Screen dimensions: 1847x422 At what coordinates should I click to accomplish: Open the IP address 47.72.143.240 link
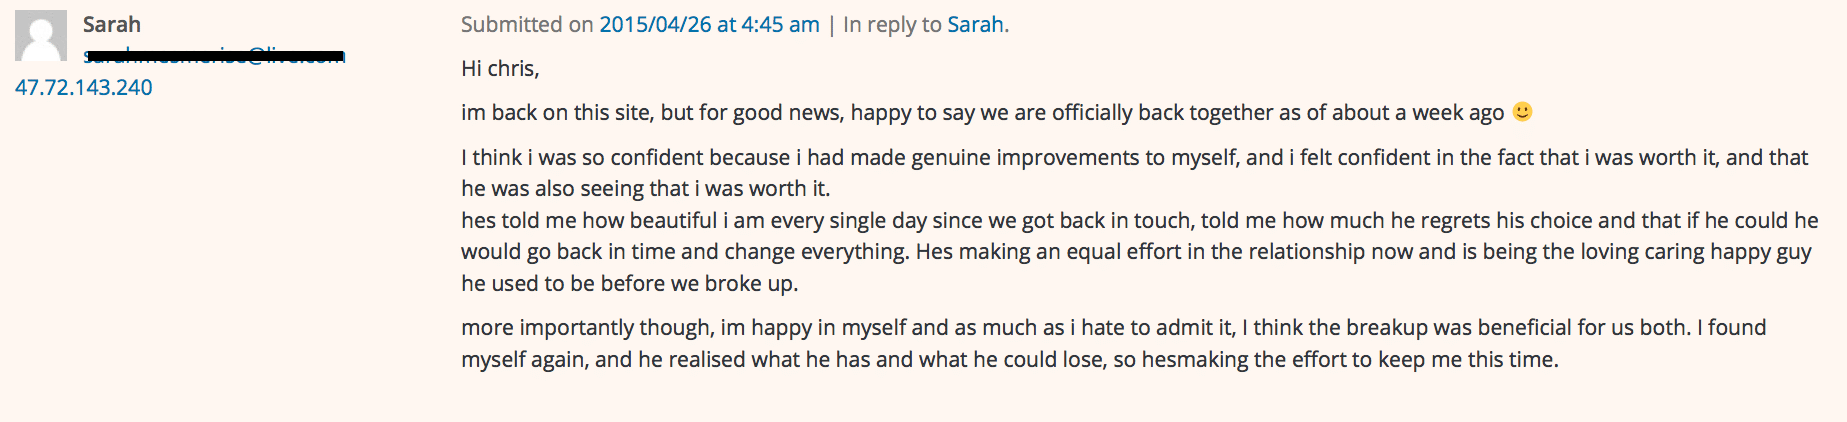coord(84,88)
